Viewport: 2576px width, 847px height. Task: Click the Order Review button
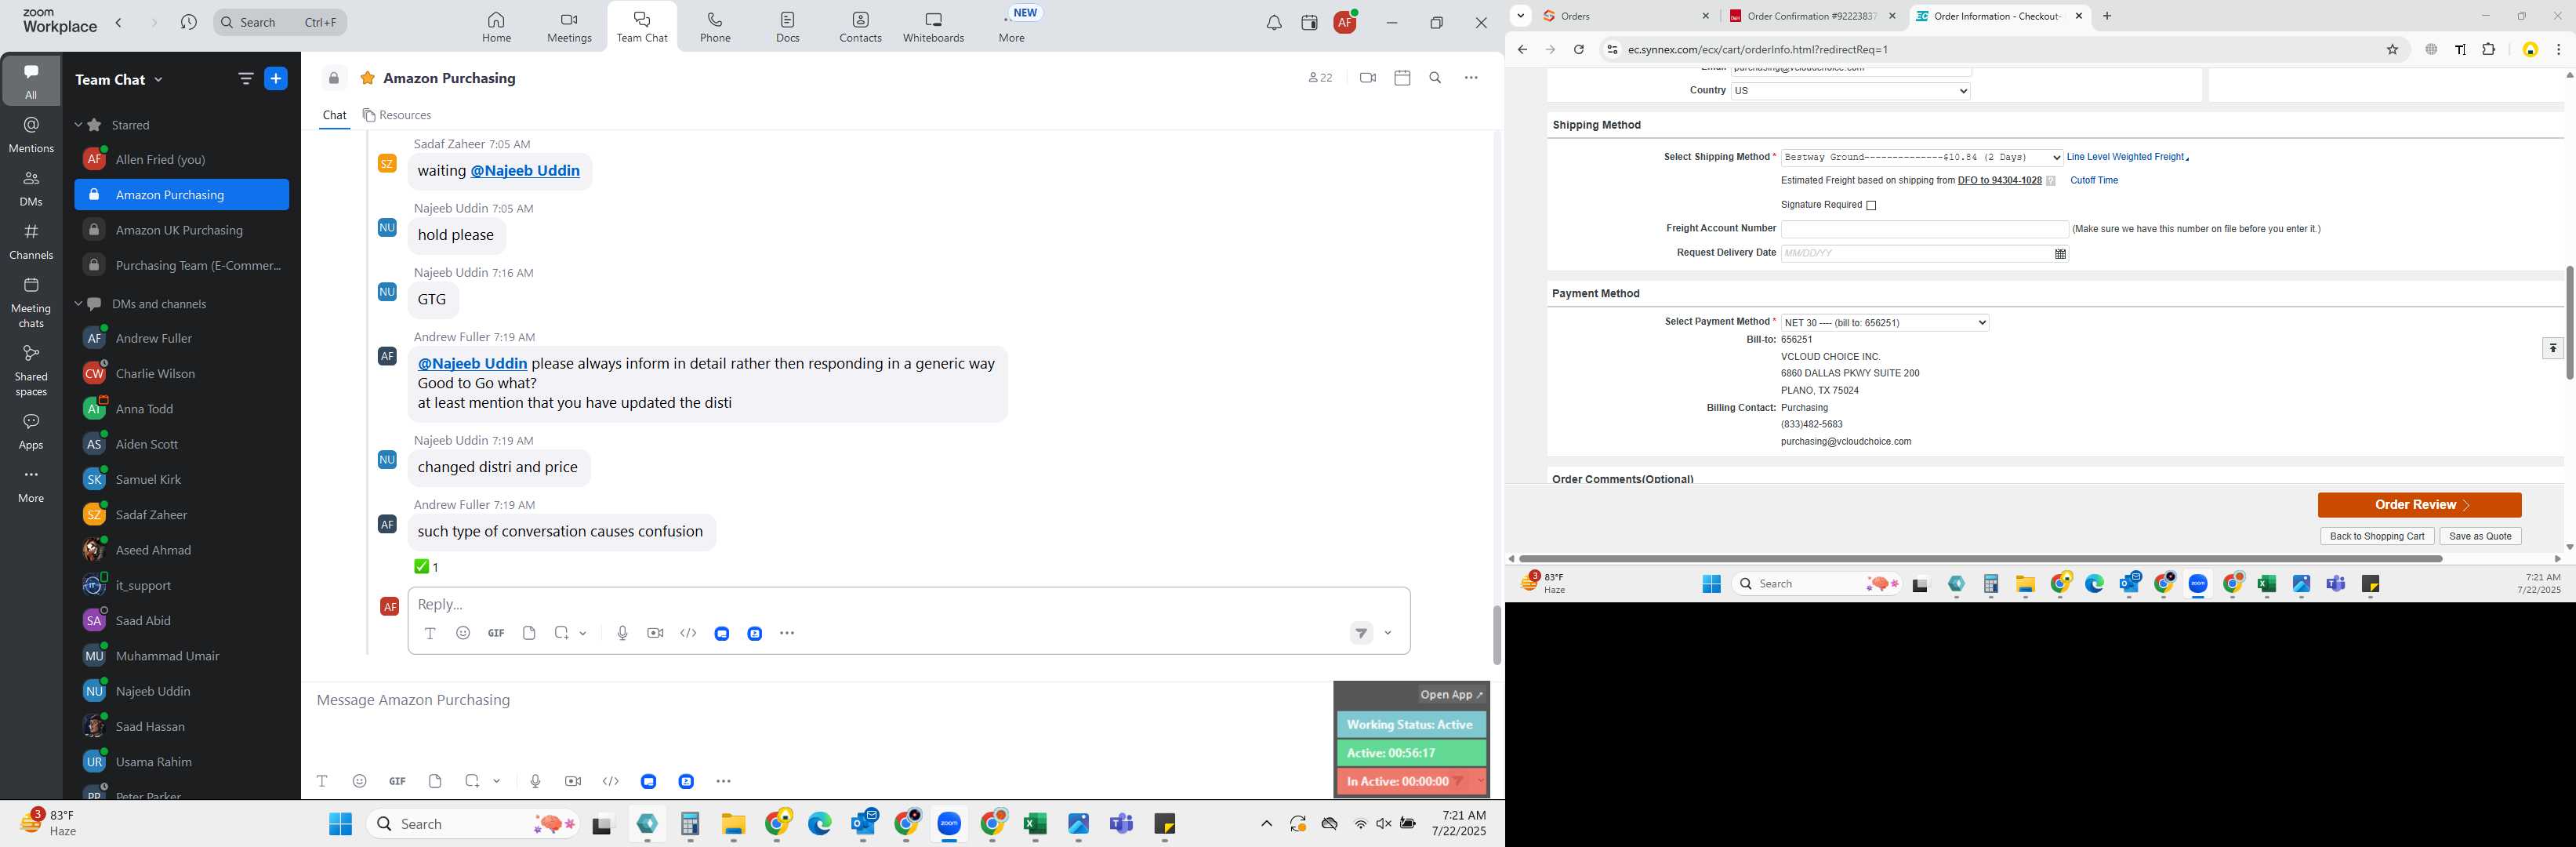click(x=2419, y=505)
